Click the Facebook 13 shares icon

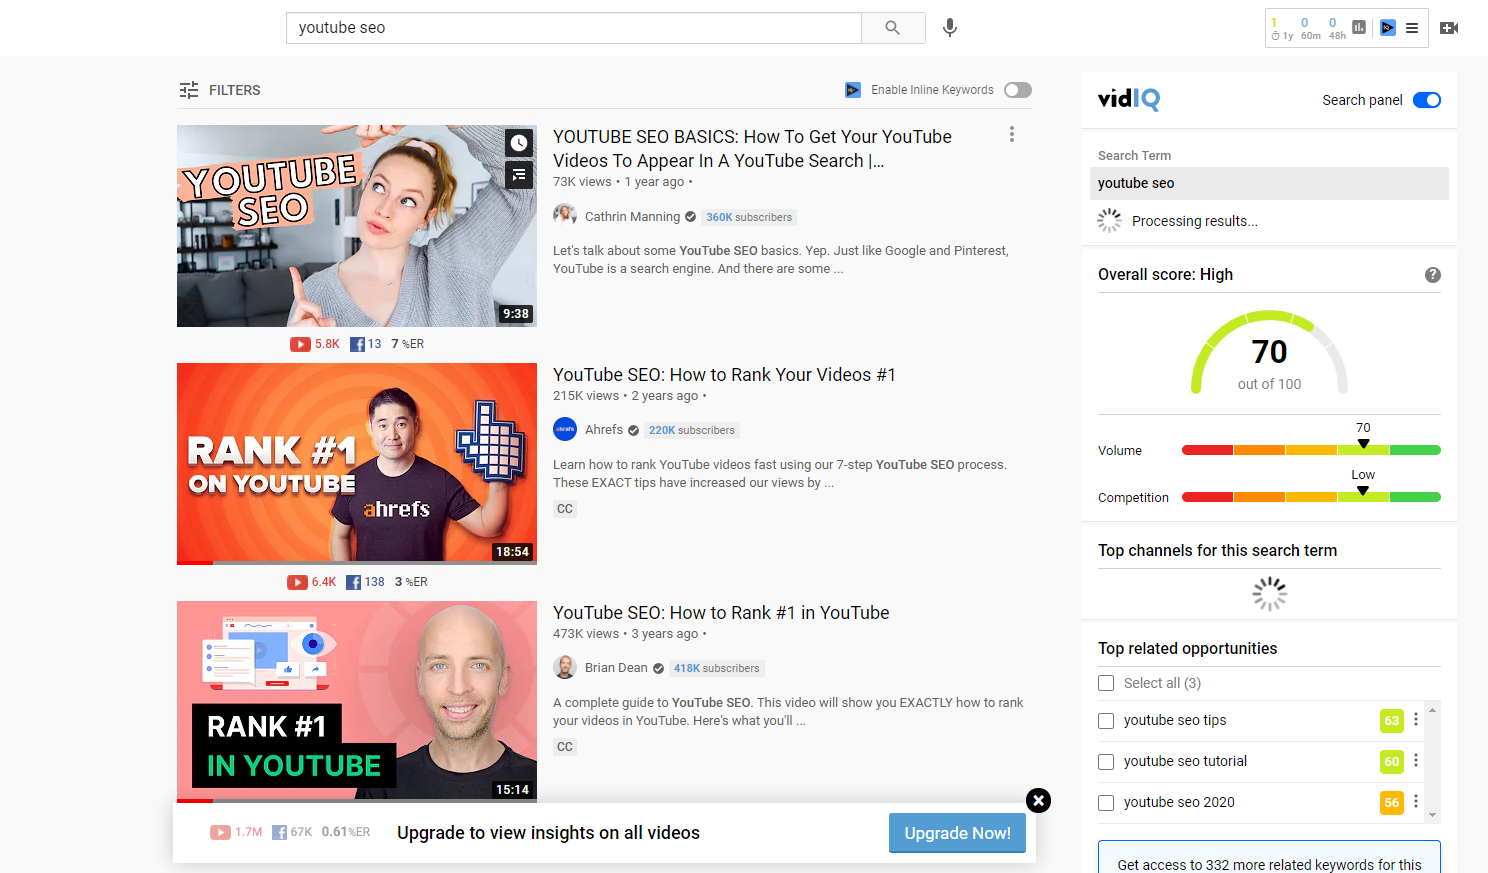[x=357, y=344]
